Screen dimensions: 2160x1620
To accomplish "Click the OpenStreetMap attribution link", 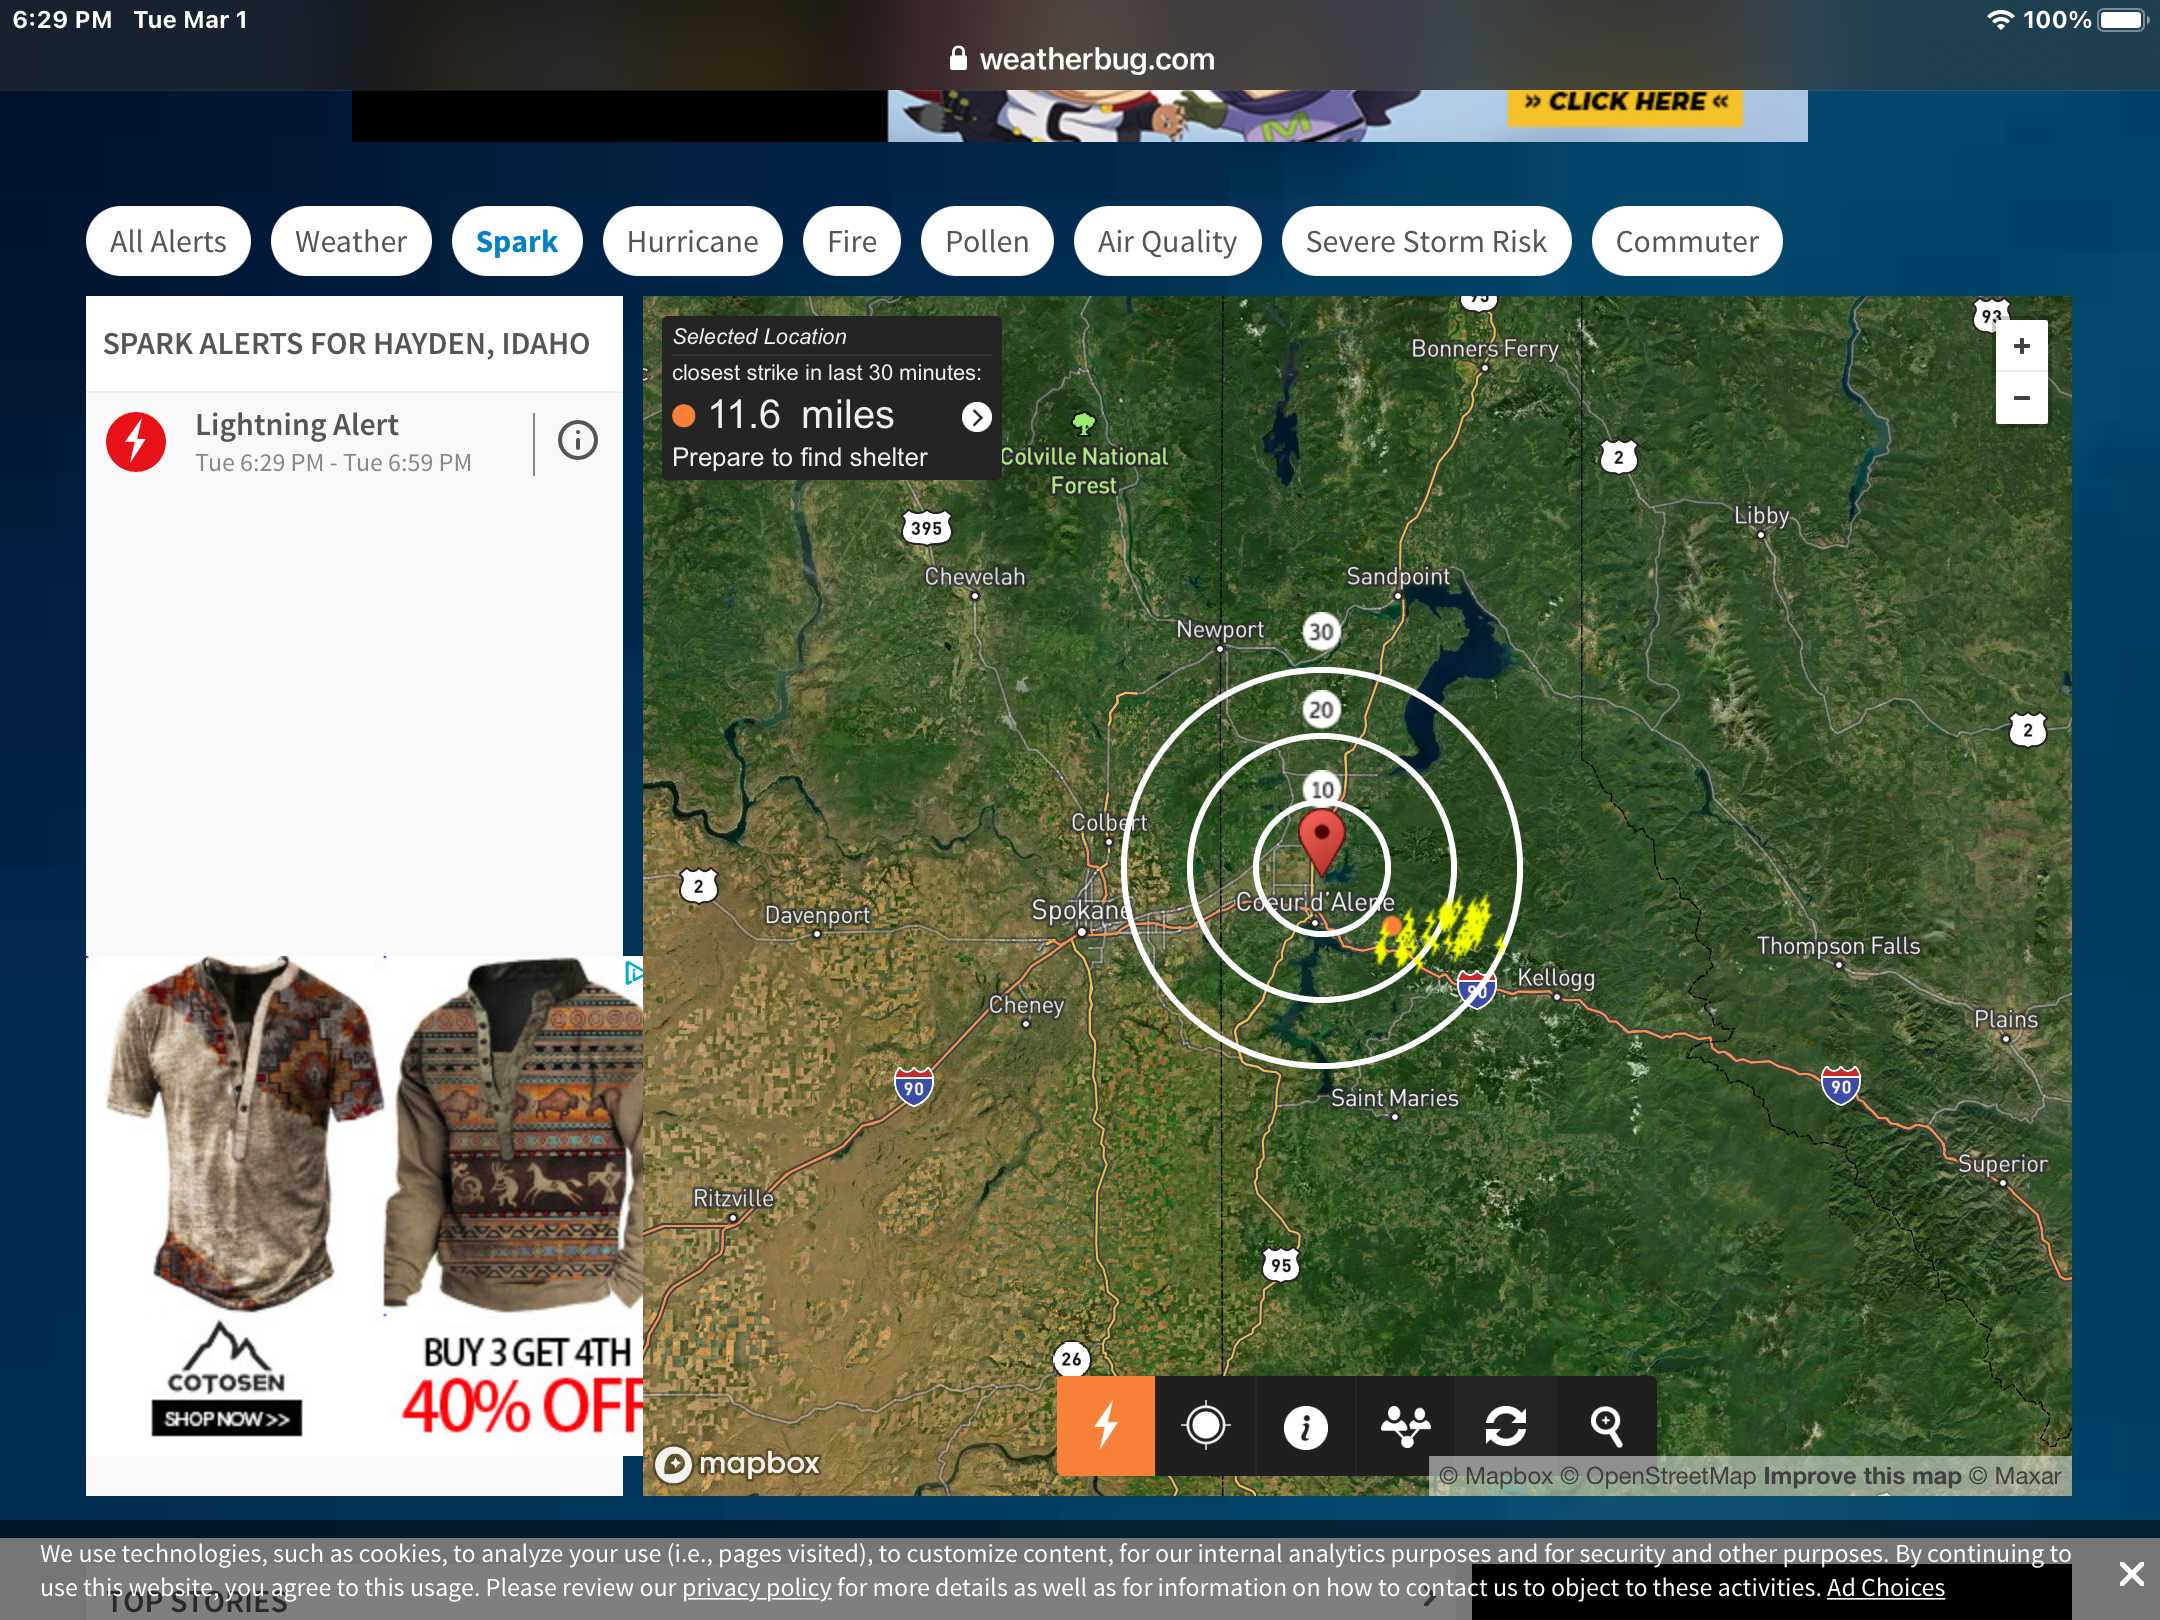I will [x=1658, y=1476].
